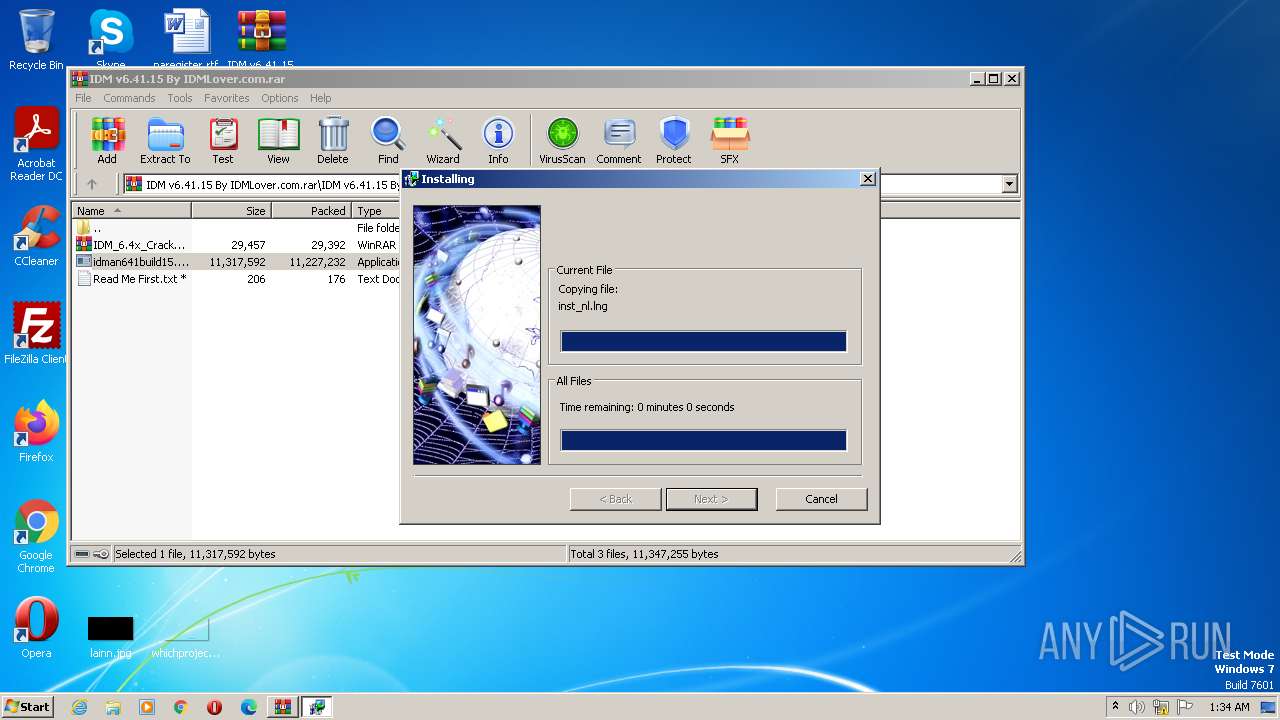Click the Protect shield icon
The image size is (1280, 720).
[x=674, y=141]
